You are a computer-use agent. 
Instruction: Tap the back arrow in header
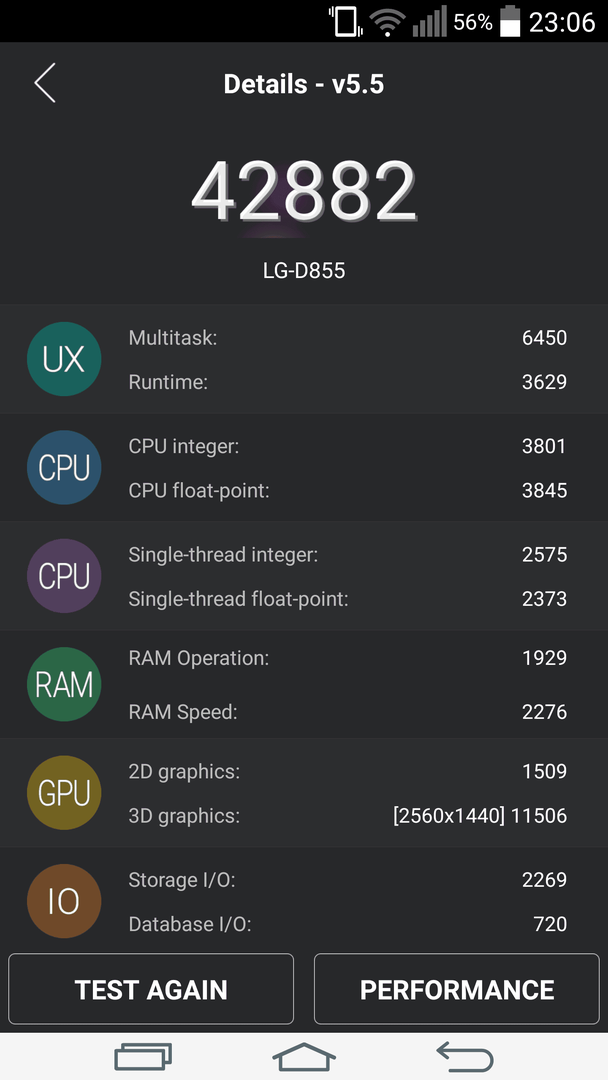tap(45, 83)
